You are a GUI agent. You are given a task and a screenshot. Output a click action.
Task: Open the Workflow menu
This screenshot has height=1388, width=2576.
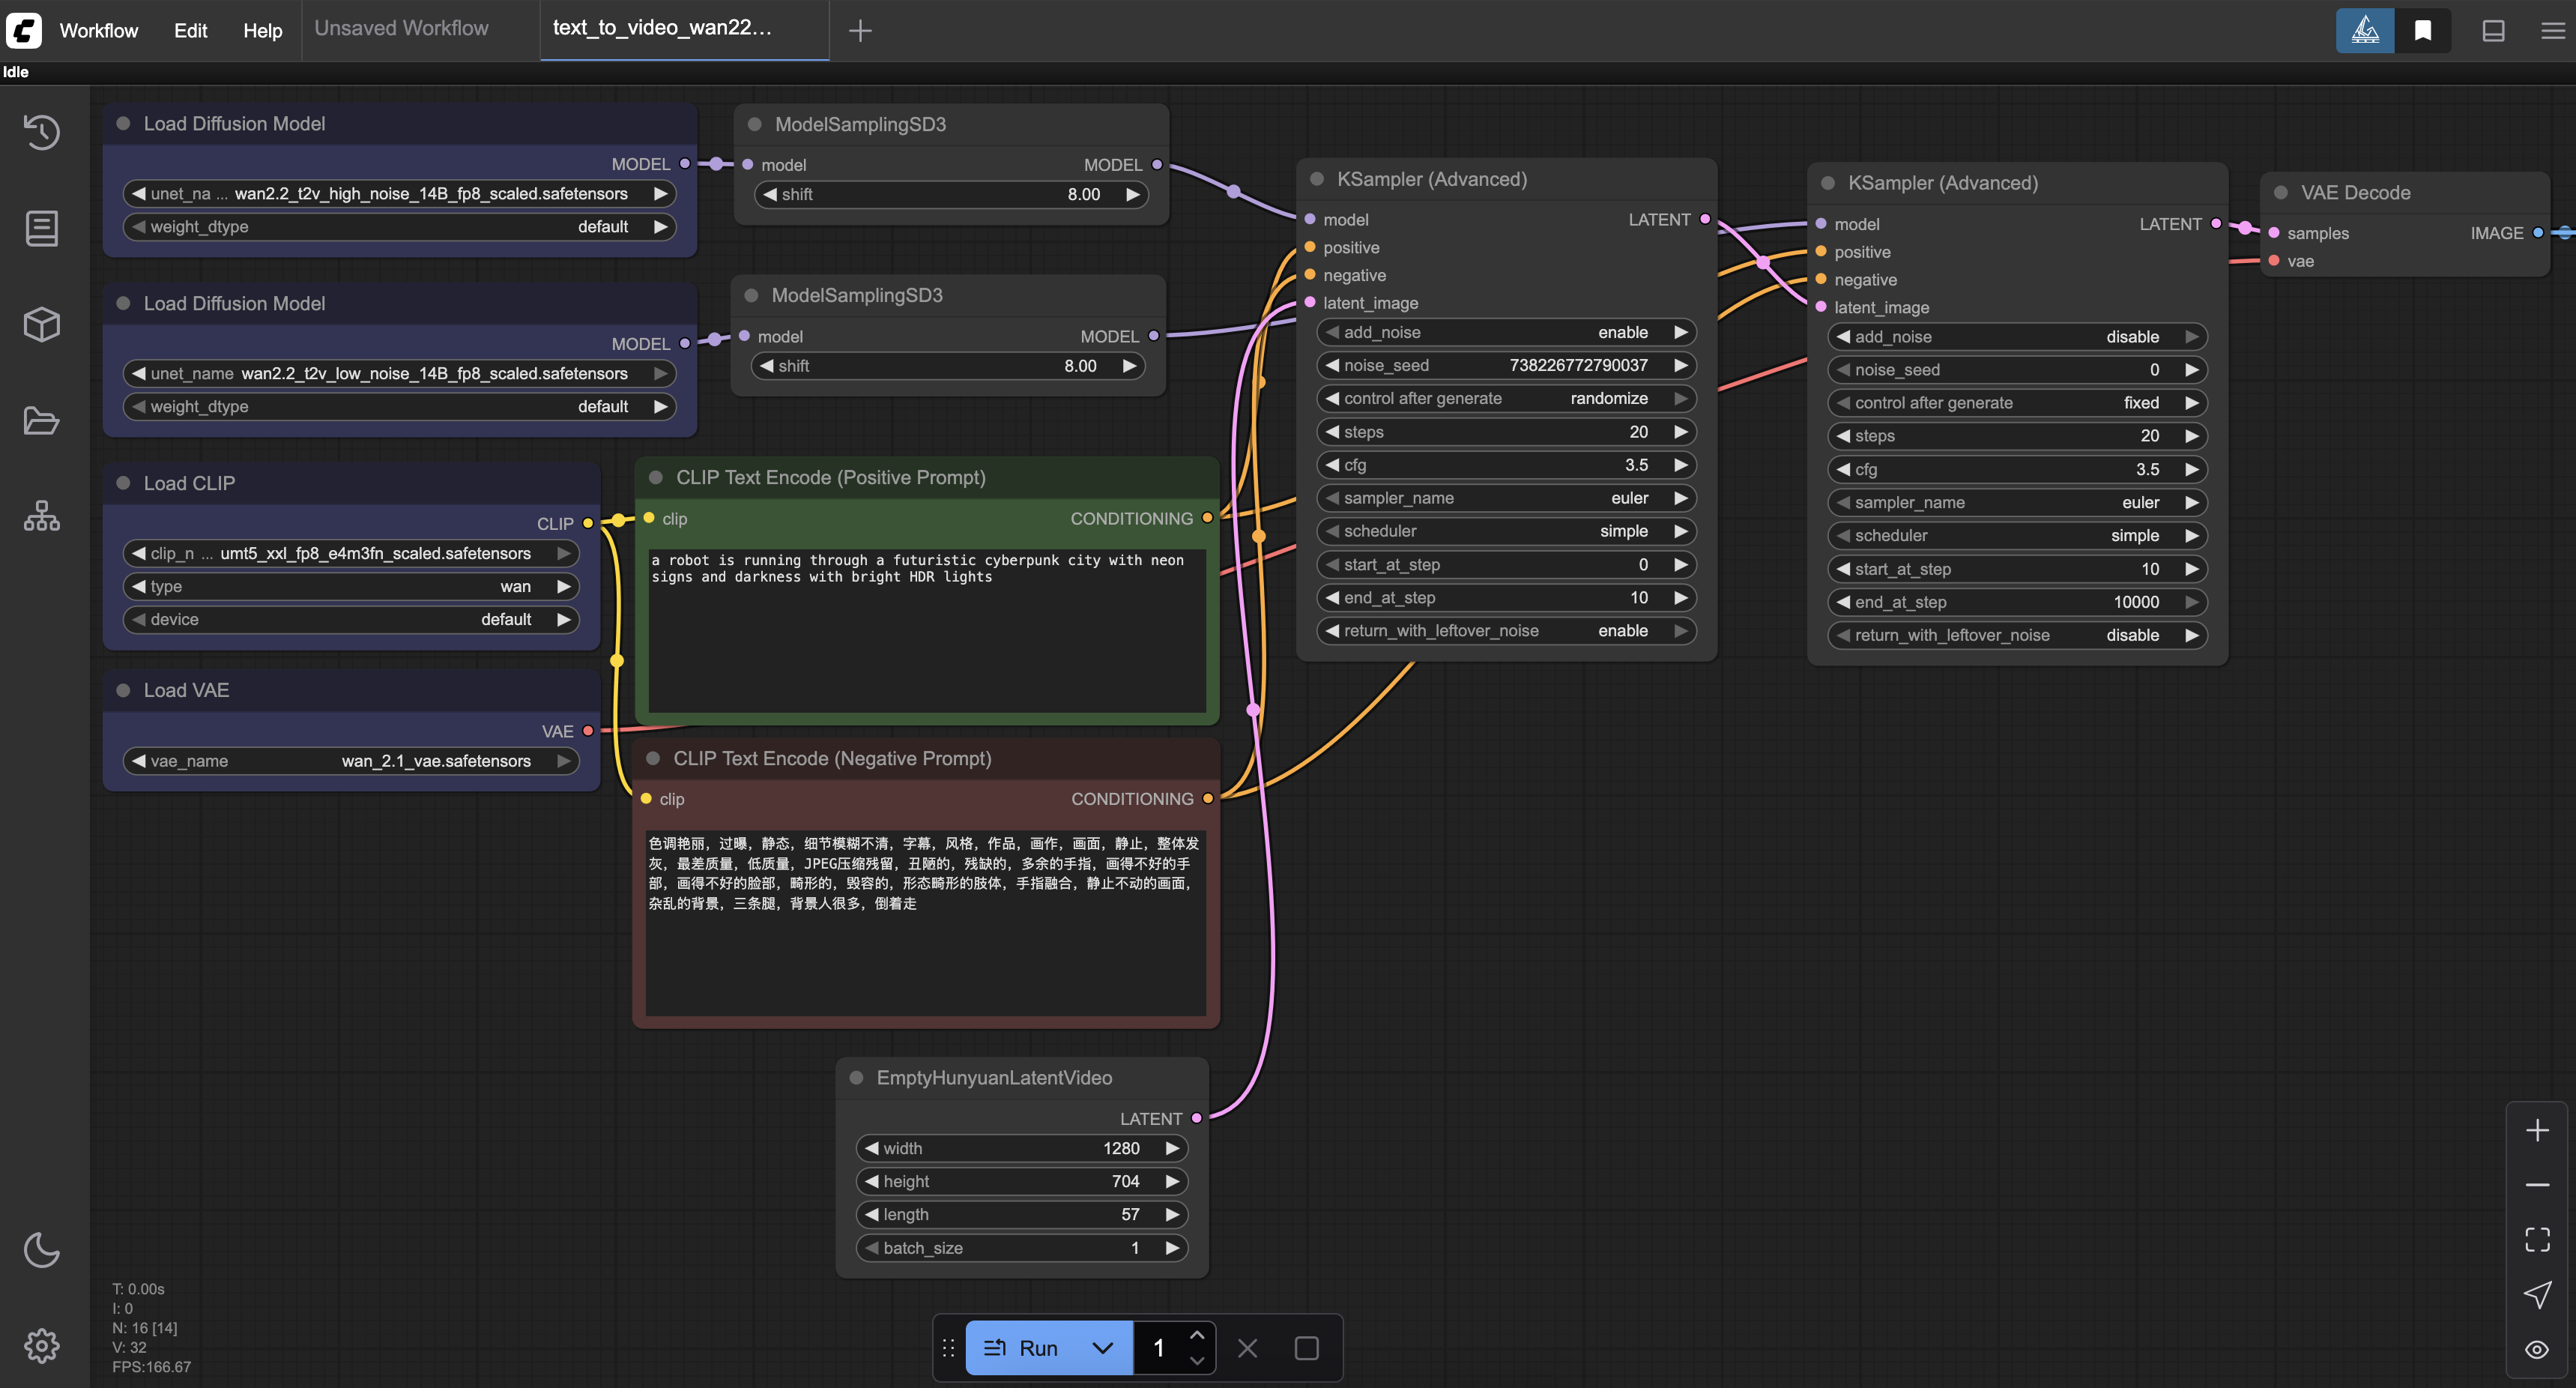(98, 30)
